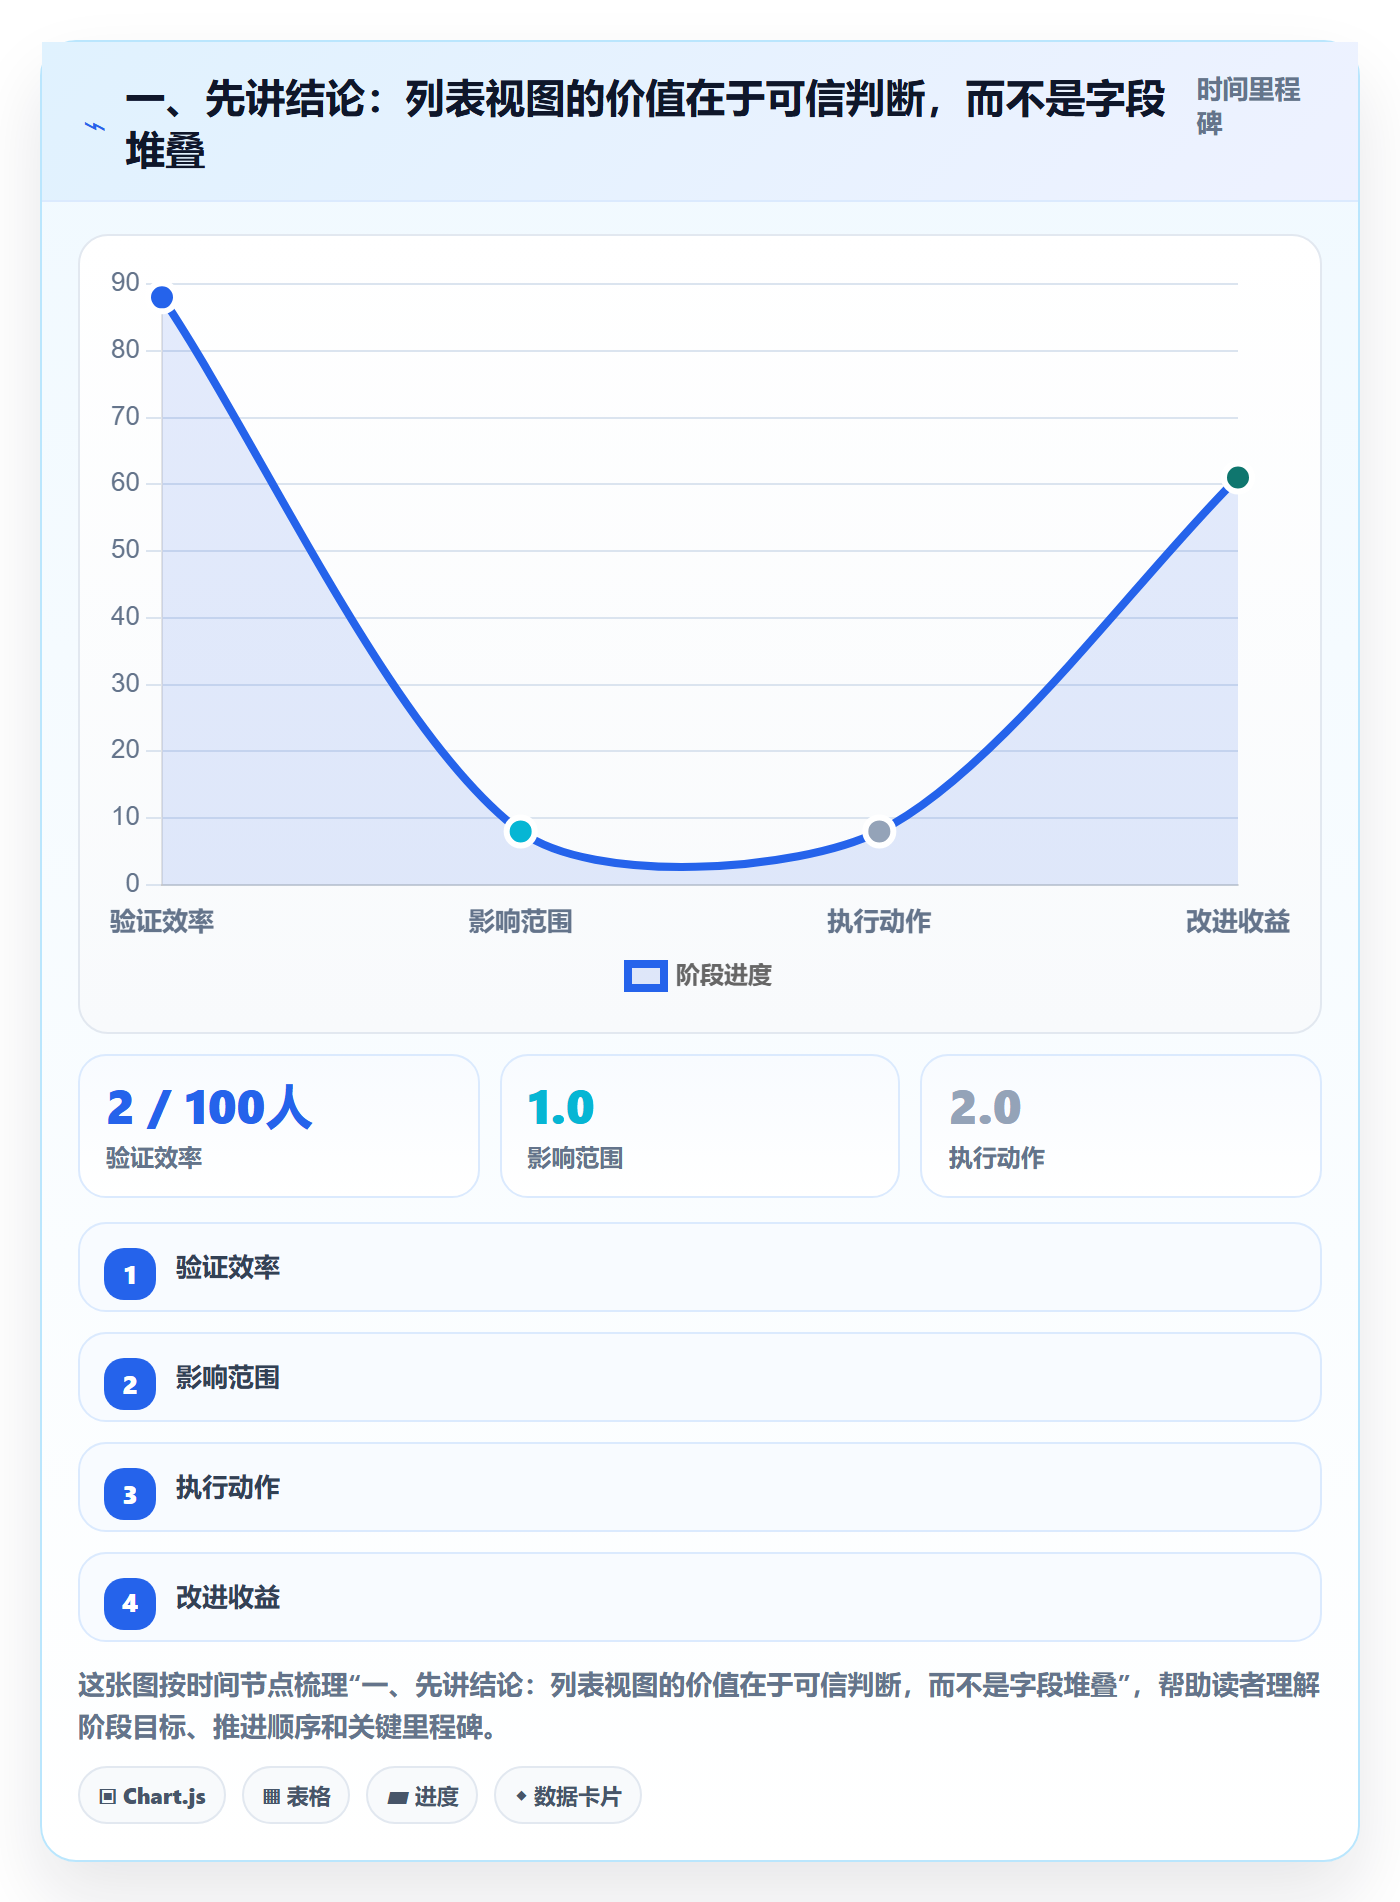Click the description paragraph starting 这张图按时间节点
The height and width of the screenshot is (1902, 1400).
[x=699, y=1706]
